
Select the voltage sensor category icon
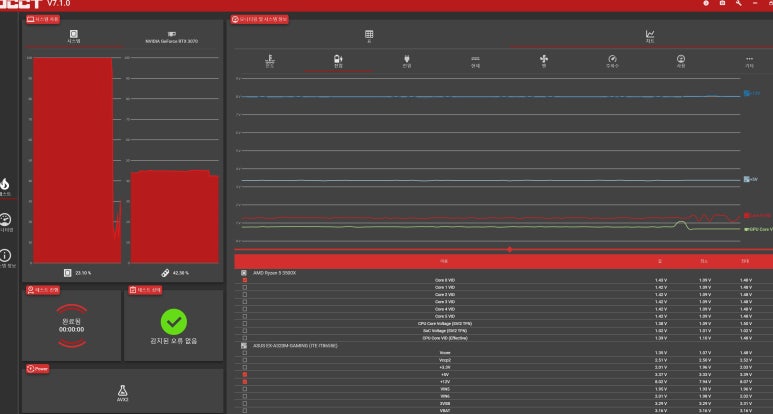(338, 62)
